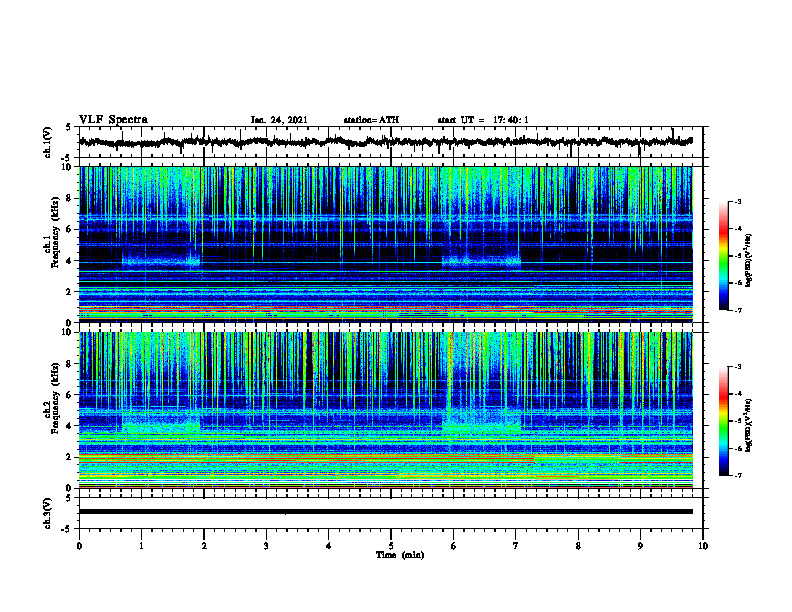Click tick label "1" on Time axis
The width and height of the screenshot is (792, 612).
141,546
